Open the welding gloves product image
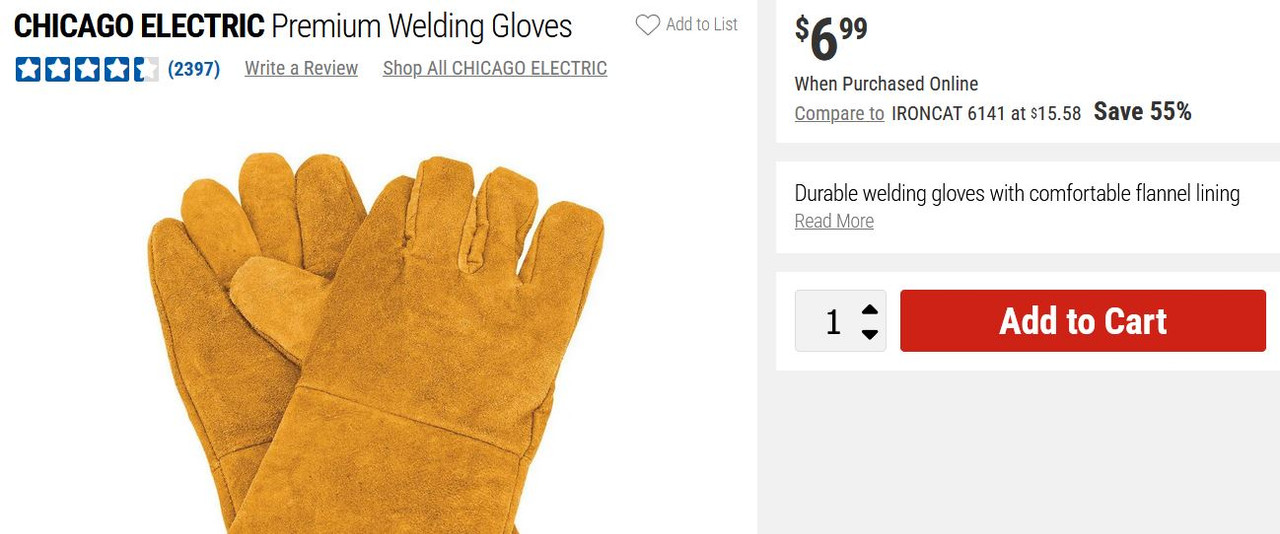Image resolution: width=1280 pixels, height=534 pixels. (377, 340)
